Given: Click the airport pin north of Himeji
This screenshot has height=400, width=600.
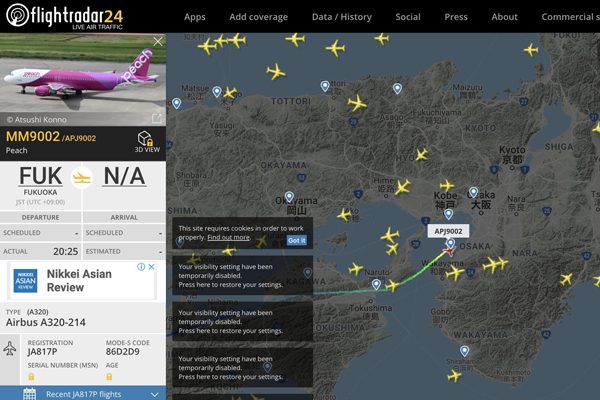Looking at the screenshot, I should click(x=397, y=88).
